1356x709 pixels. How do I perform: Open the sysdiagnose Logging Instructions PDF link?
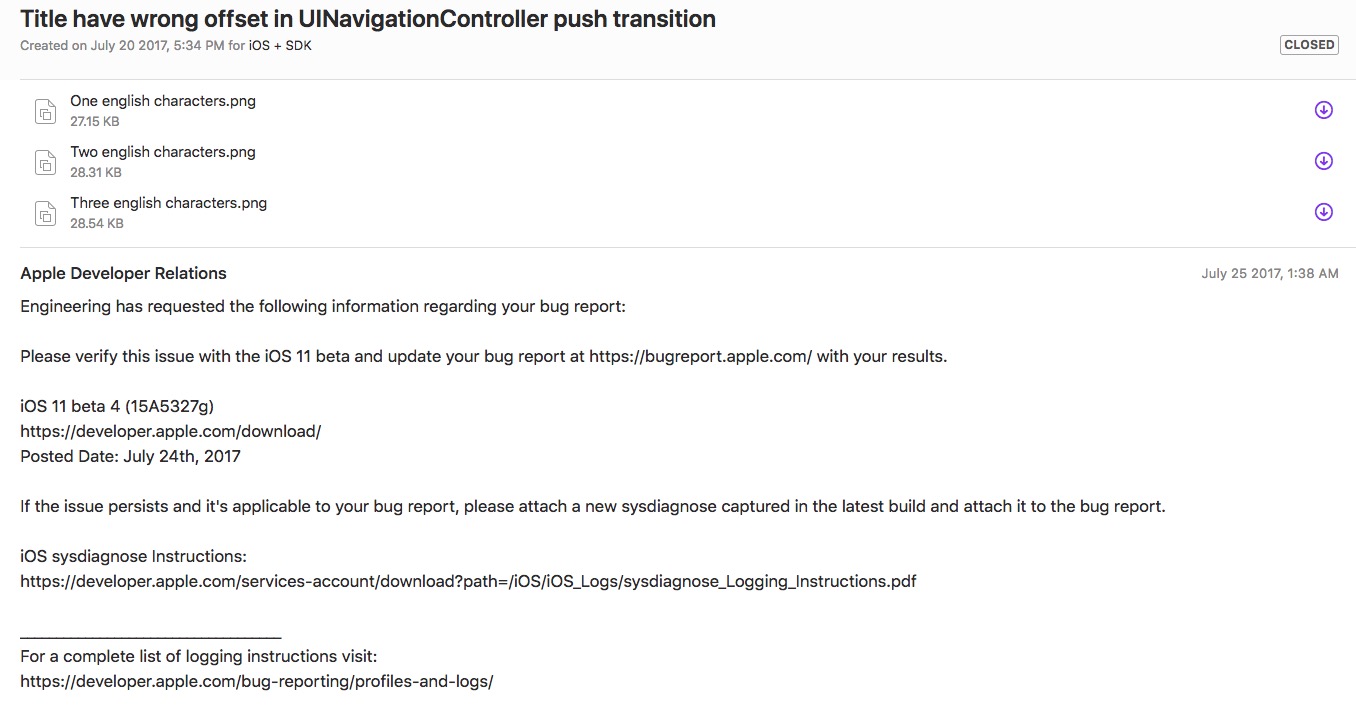tap(468, 581)
